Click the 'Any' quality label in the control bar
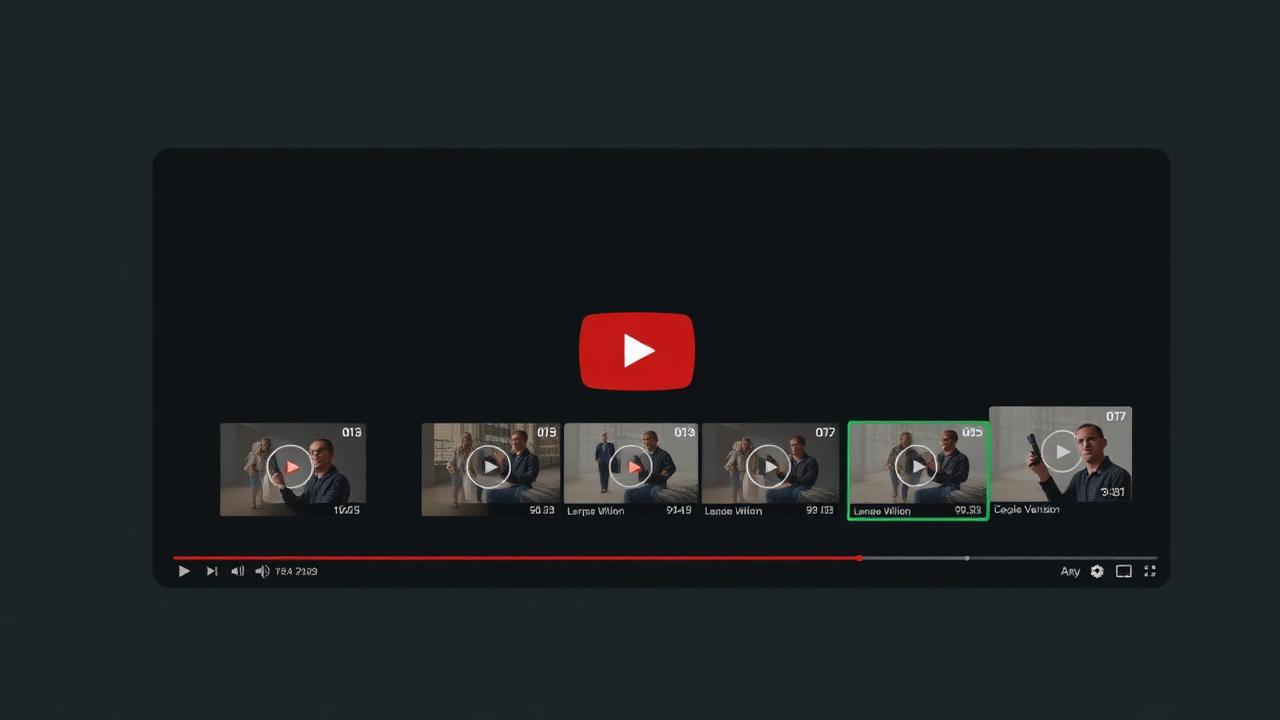 click(x=1070, y=571)
